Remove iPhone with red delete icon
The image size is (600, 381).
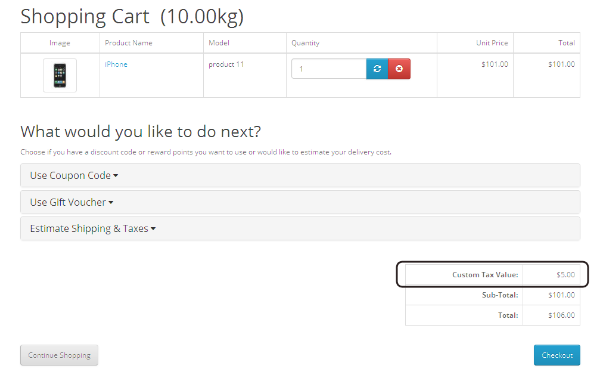[x=399, y=69]
